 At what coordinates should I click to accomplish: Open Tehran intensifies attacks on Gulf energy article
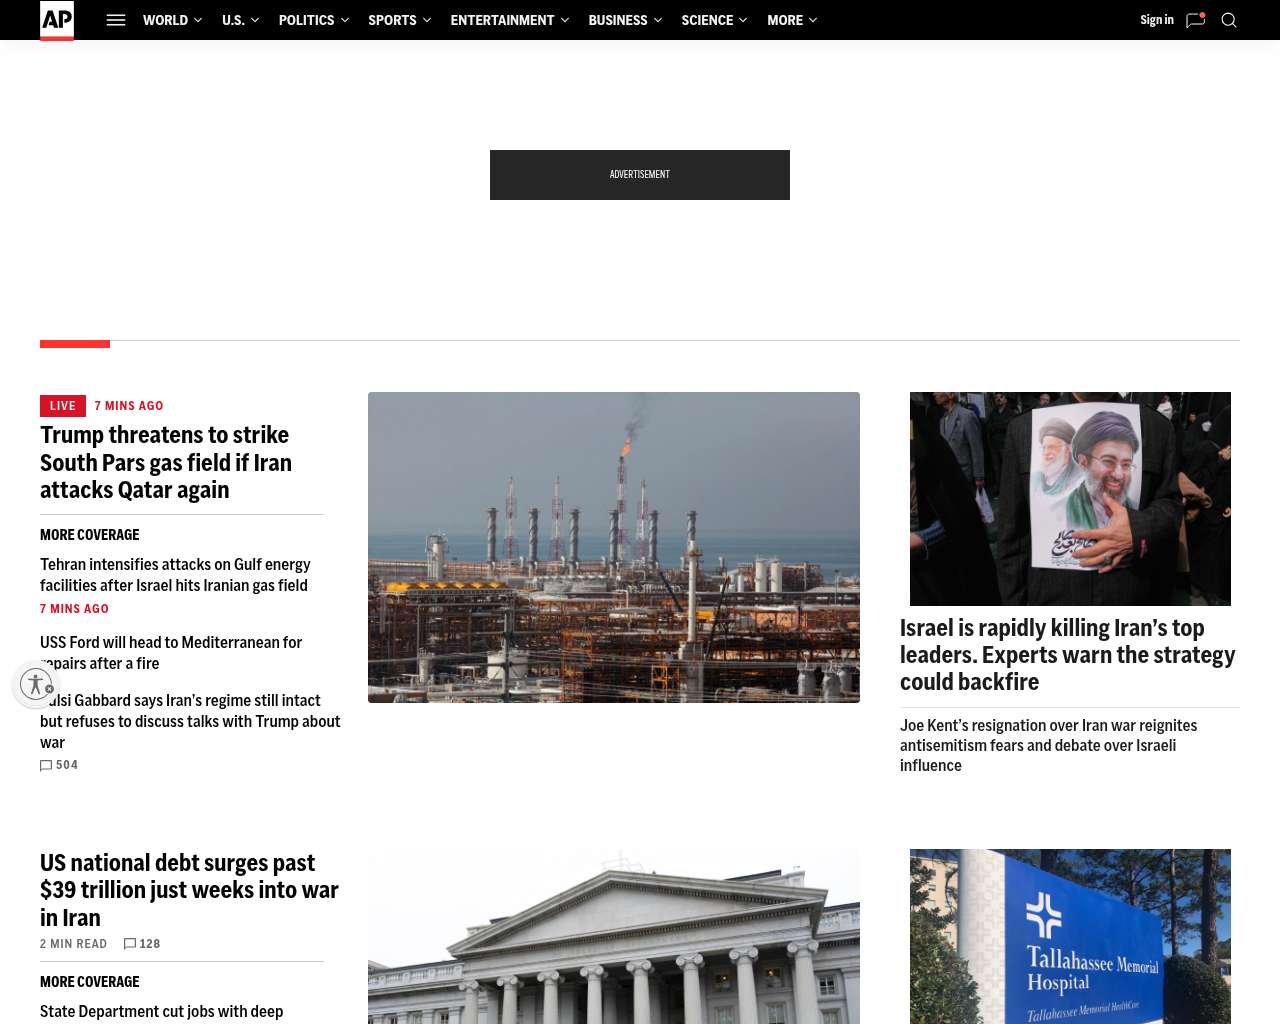pyautogui.click(x=175, y=575)
